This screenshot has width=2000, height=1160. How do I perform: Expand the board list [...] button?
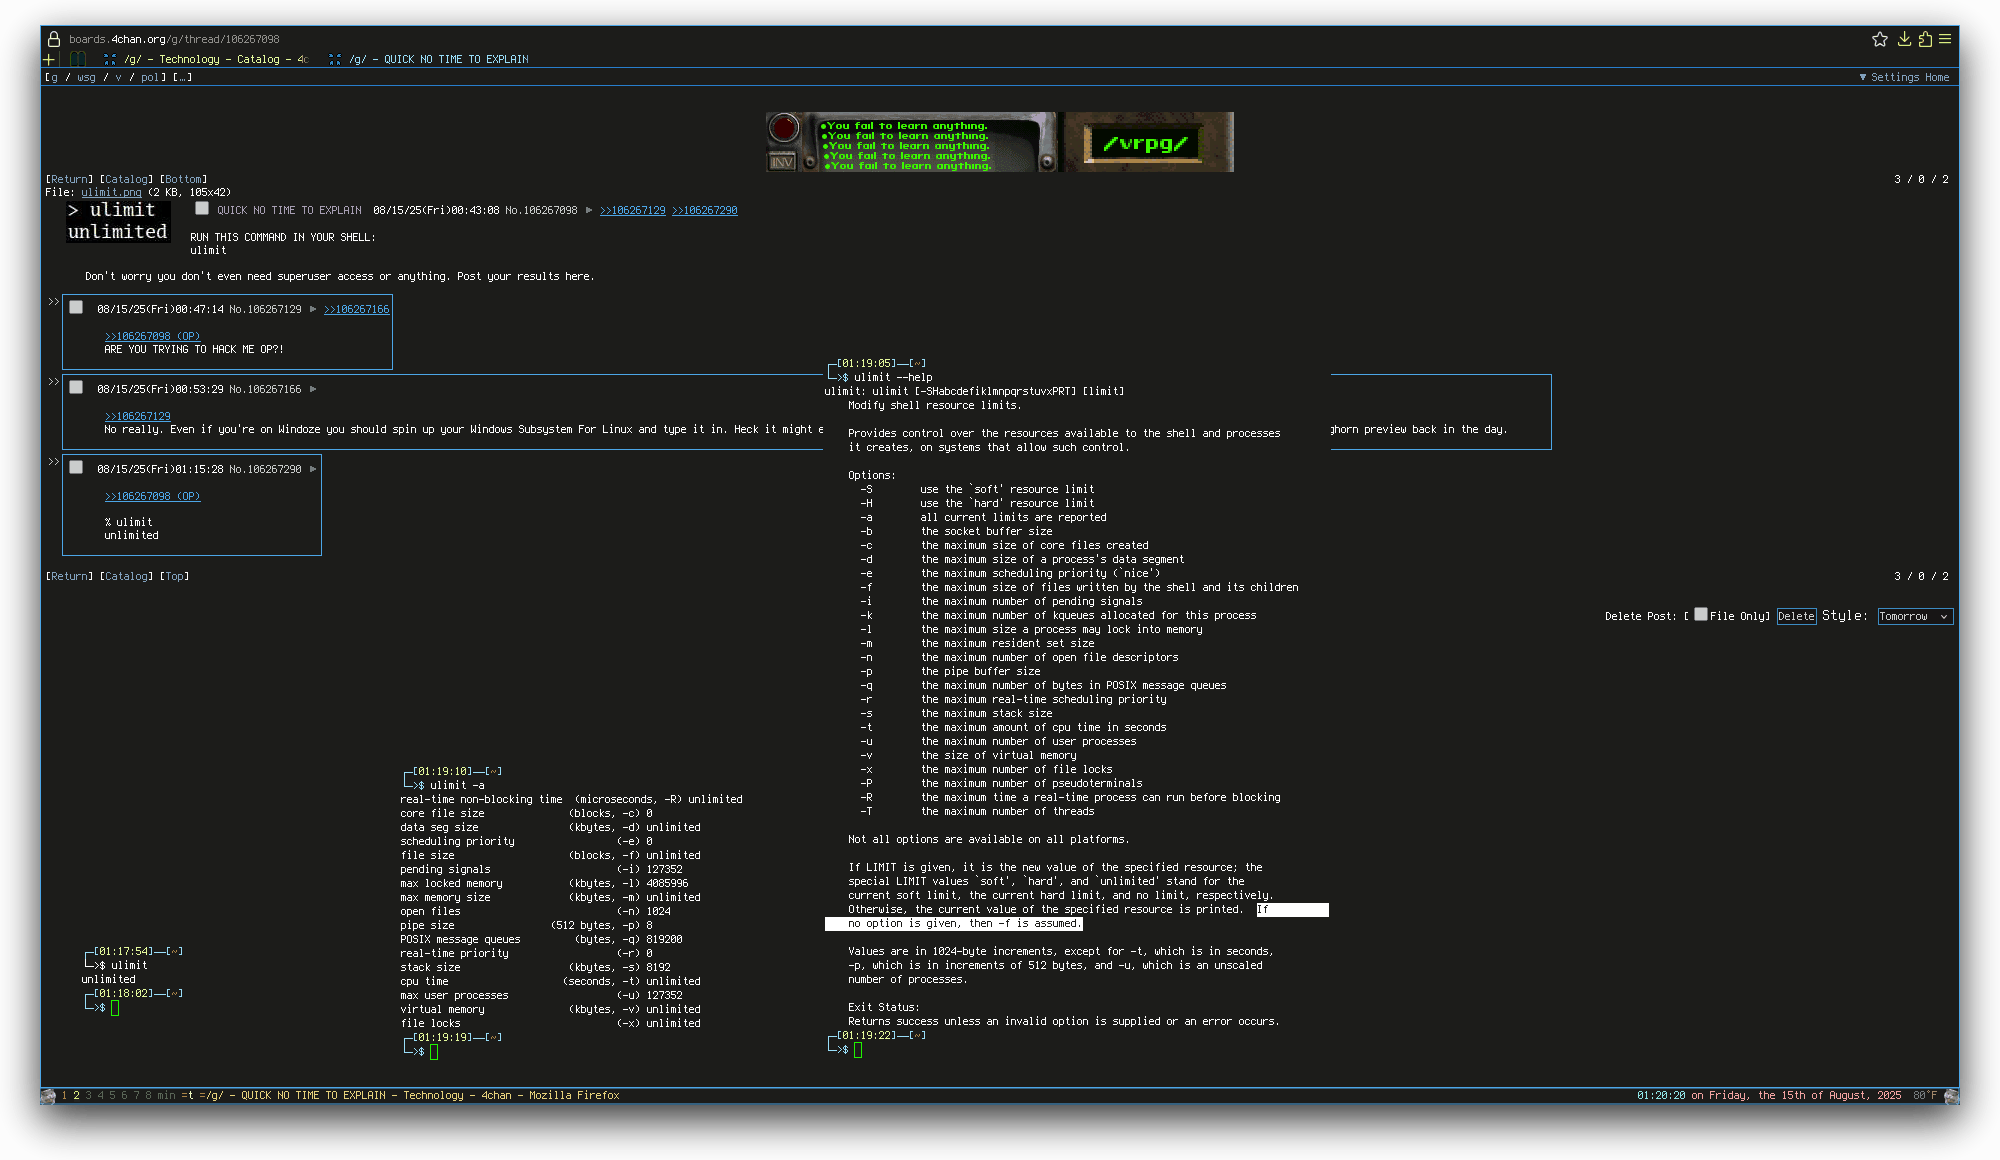[x=182, y=77]
